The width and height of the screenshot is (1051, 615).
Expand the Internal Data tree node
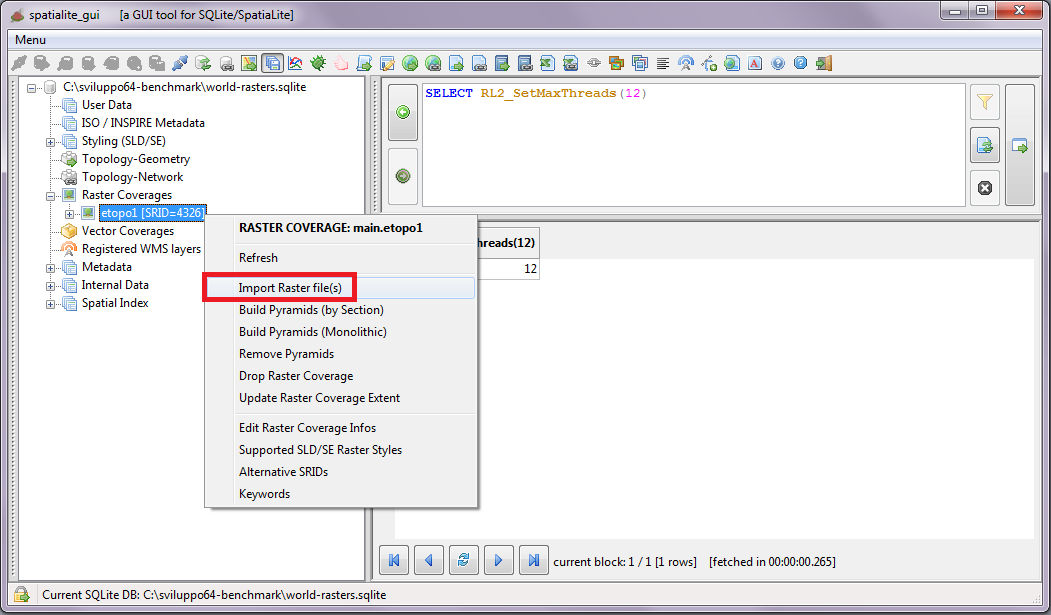pyautogui.click(x=50, y=286)
